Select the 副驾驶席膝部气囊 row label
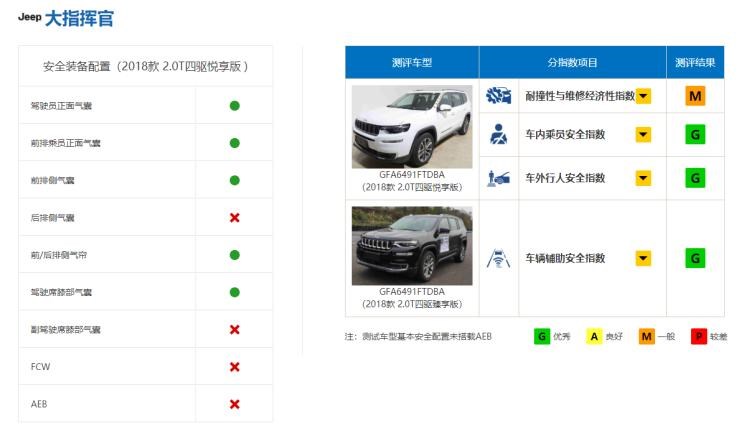 65,329
